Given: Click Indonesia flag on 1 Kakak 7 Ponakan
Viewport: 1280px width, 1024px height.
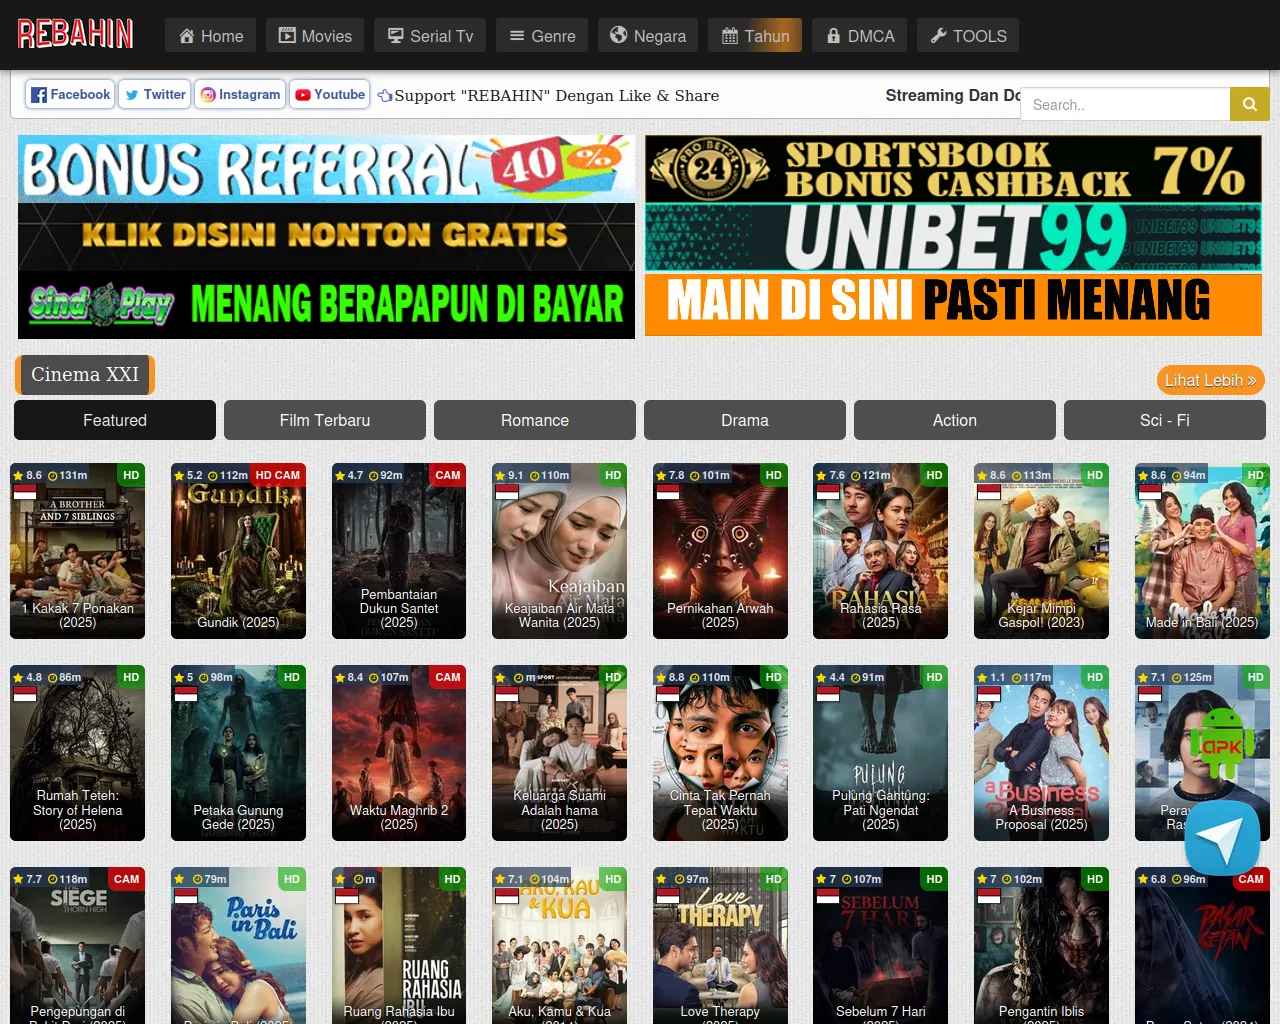Looking at the screenshot, I should [x=25, y=492].
